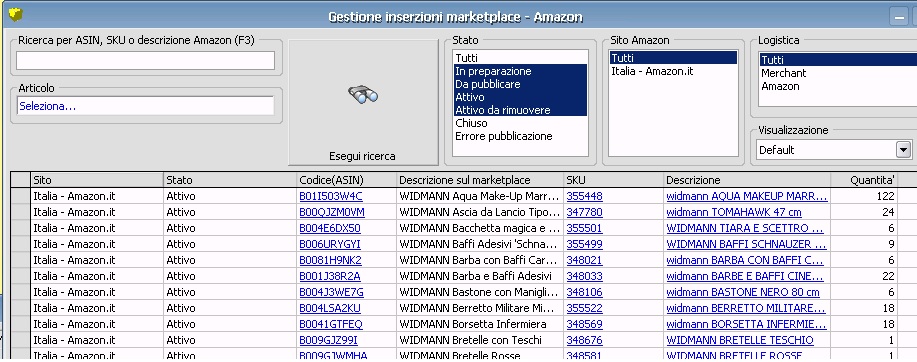
Task: Open ASIN link B0081H9NK2
Action: point(330,260)
